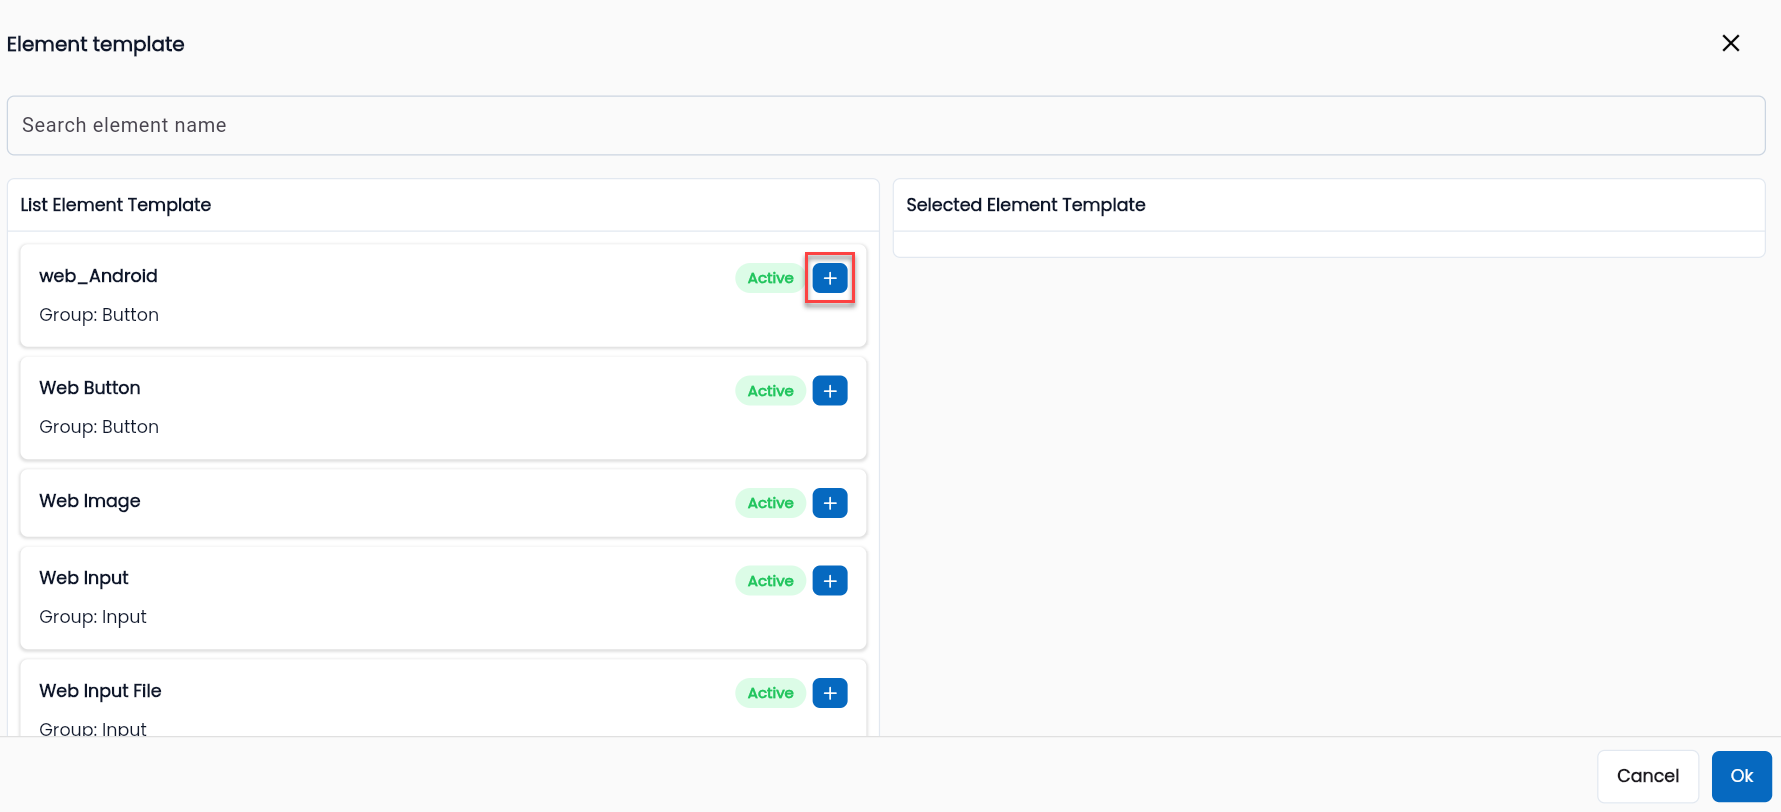1781x812 pixels.
Task: Select the Active badge on Web Image
Action: pos(770,502)
